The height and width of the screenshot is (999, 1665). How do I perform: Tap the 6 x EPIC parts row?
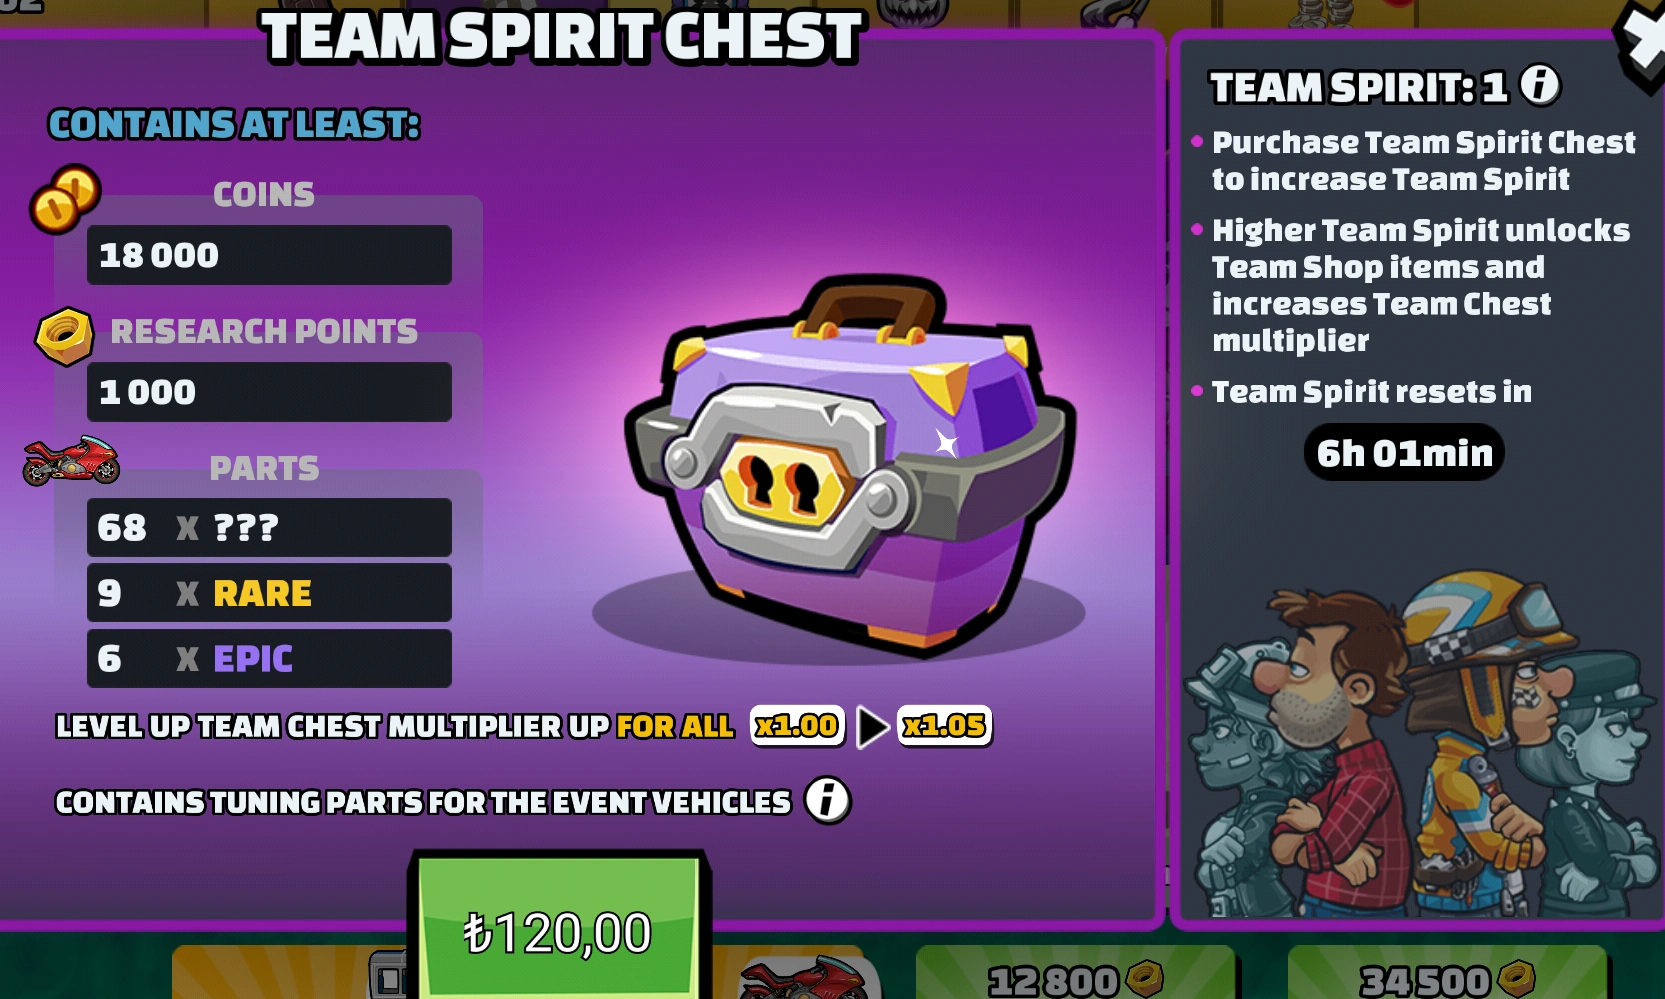tap(269, 658)
